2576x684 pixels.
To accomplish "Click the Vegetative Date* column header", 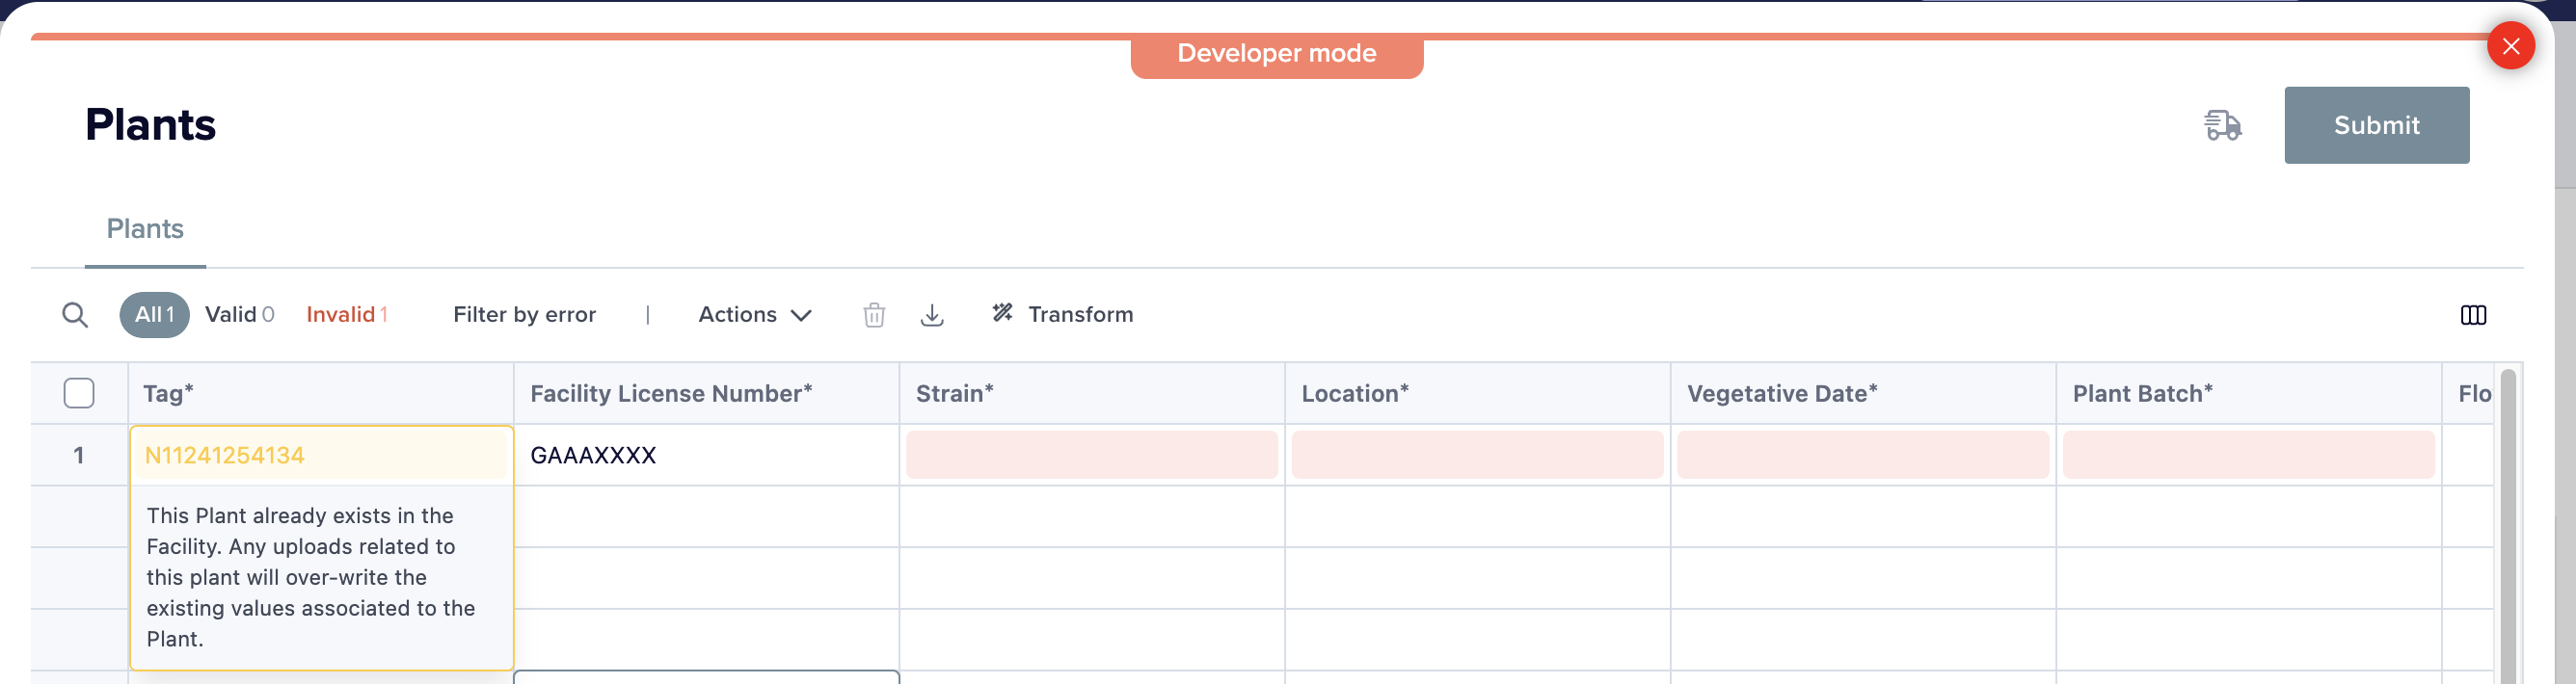I will coord(1863,394).
